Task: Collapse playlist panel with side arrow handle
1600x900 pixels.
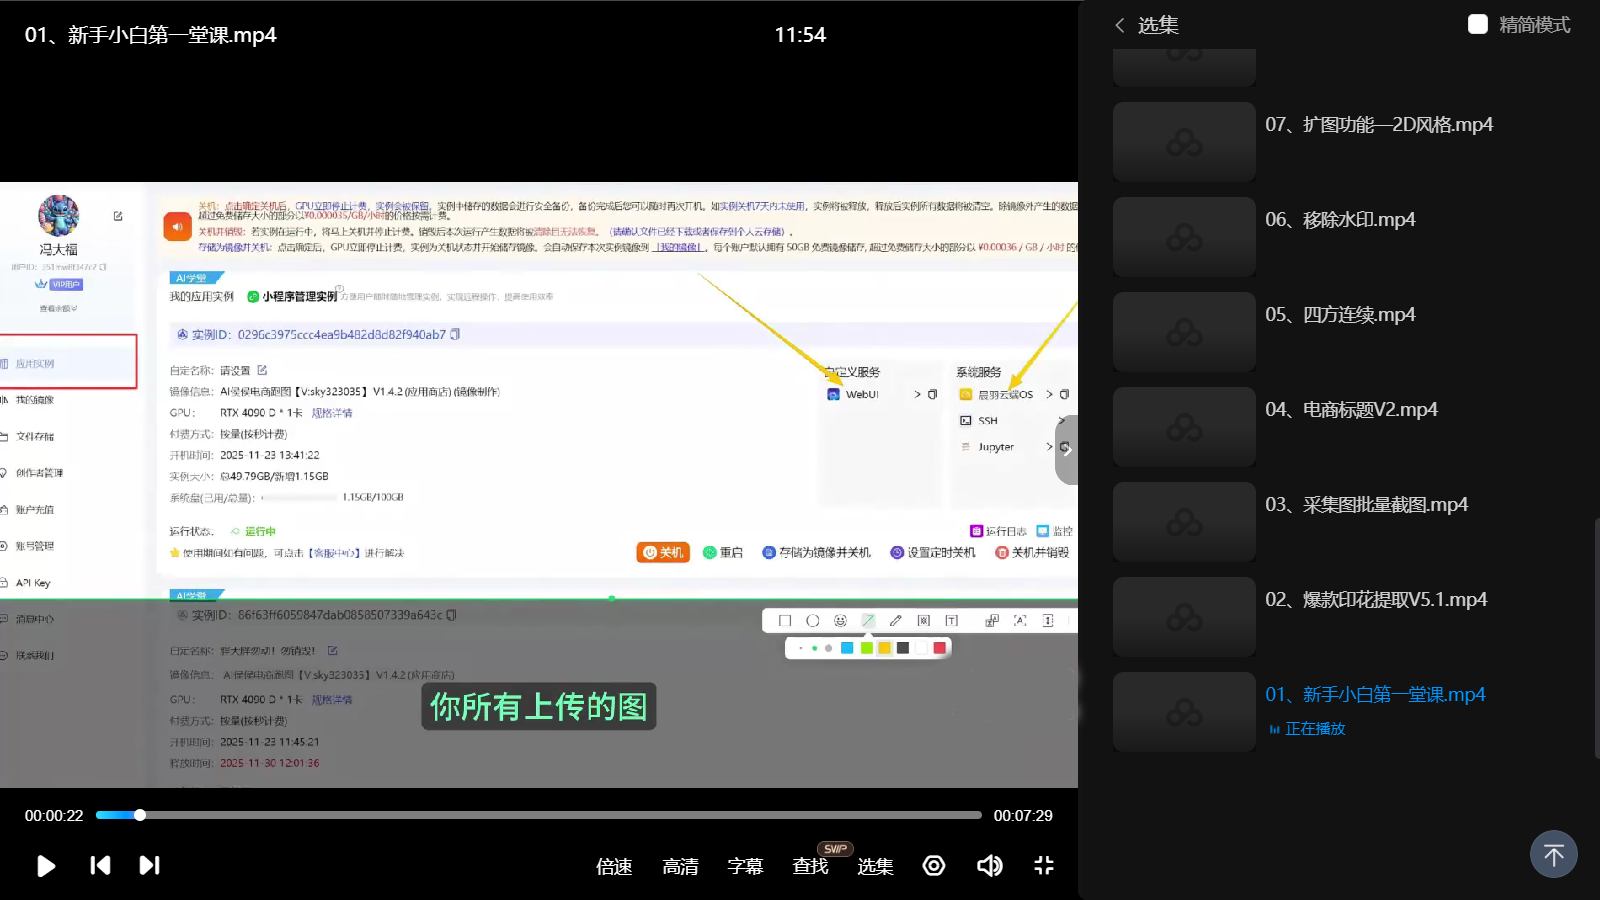Action: 1067,449
